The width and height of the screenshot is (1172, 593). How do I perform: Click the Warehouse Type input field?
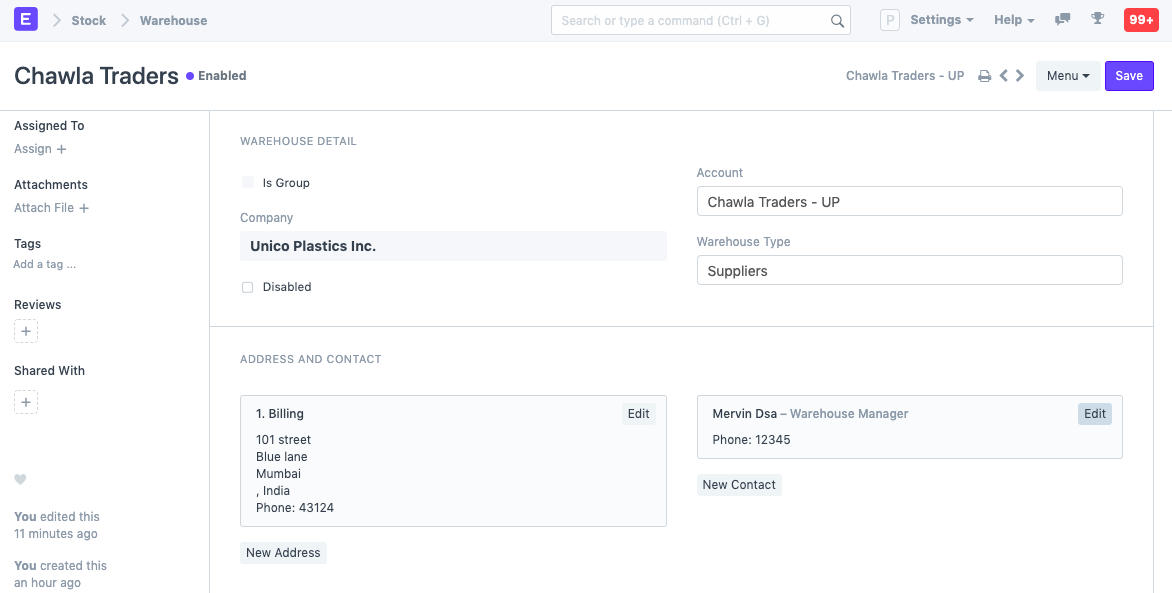click(x=909, y=271)
